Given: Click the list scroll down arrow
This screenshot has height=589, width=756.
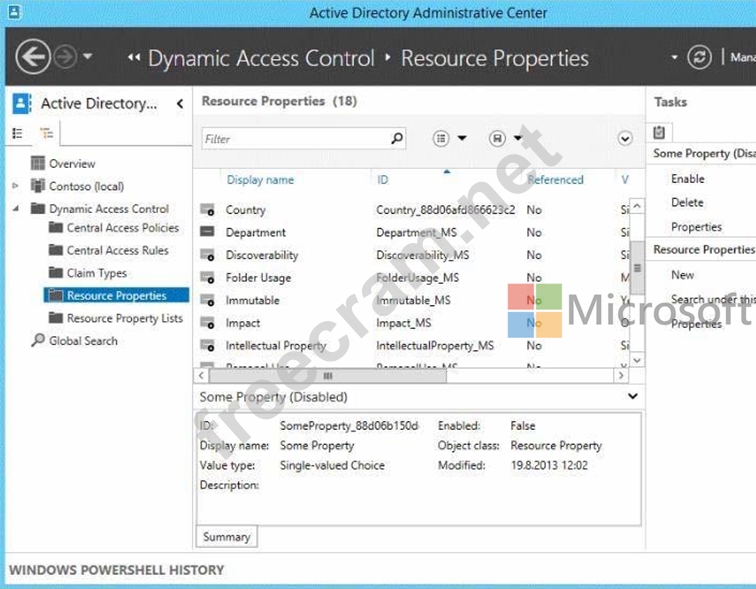Looking at the screenshot, I should pos(637,360).
